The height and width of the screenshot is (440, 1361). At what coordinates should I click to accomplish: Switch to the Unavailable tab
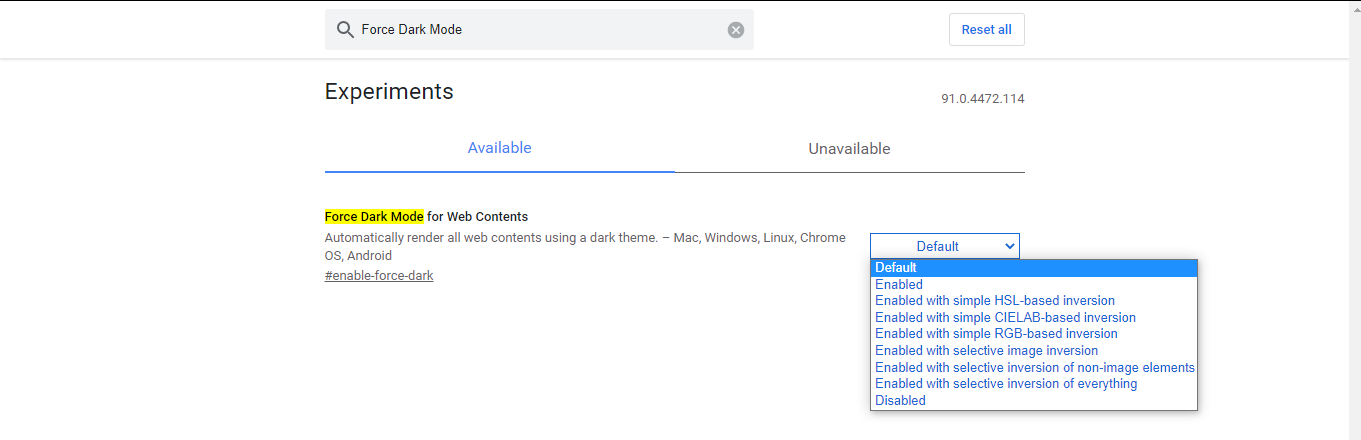(x=850, y=149)
